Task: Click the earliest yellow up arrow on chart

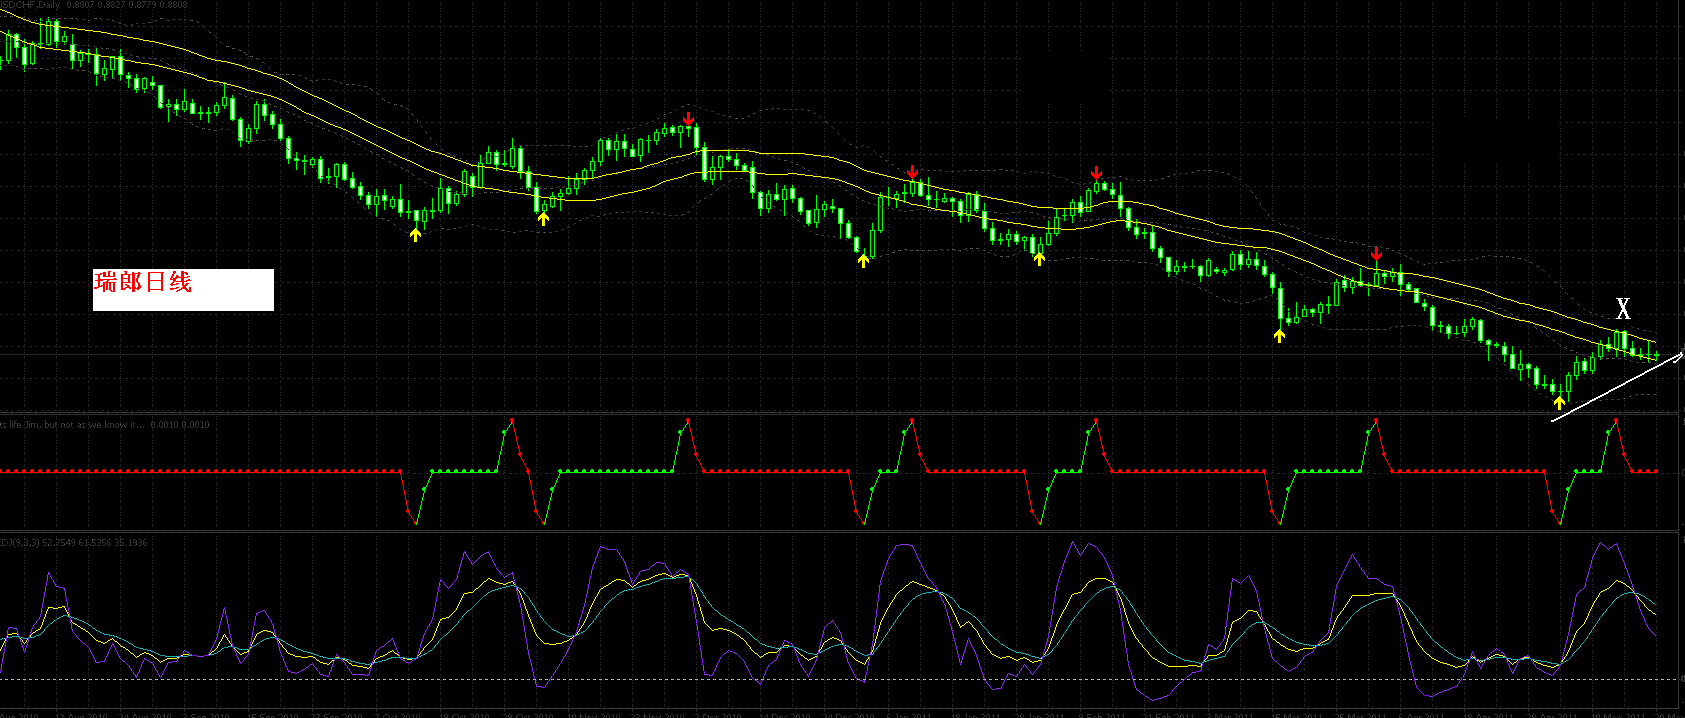Action: pyautogui.click(x=416, y=235)
